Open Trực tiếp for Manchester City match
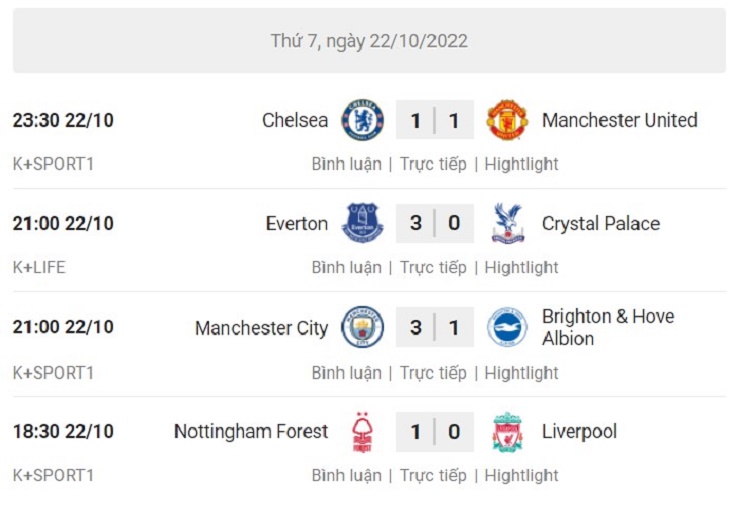The image size is (740, 515). [x=433, y=373]
